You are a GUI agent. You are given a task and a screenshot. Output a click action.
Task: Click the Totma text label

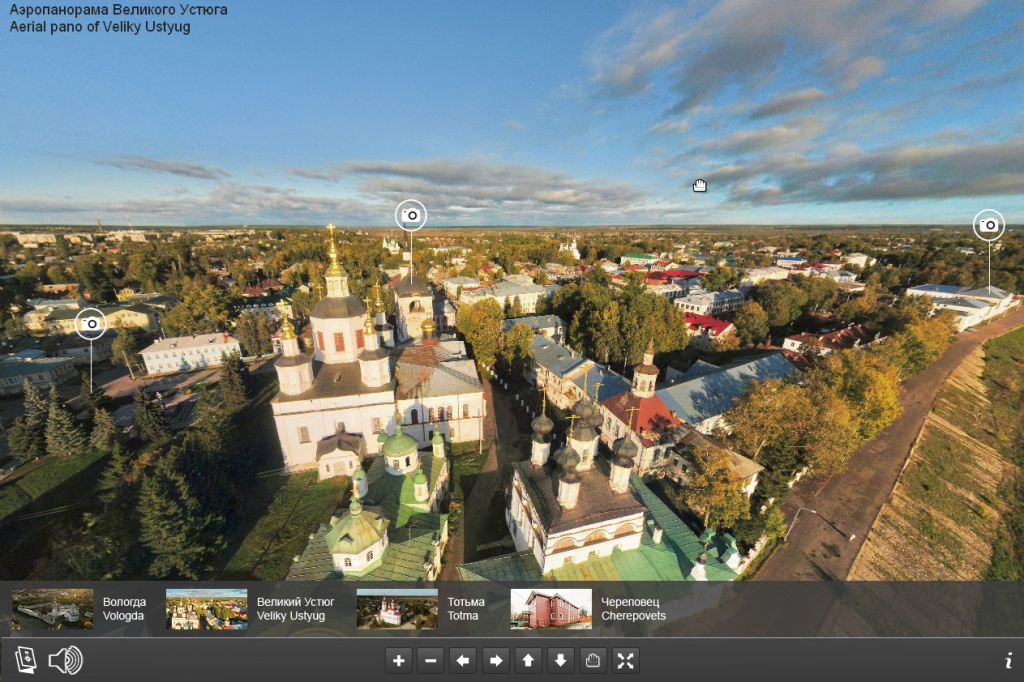[466, 609]
